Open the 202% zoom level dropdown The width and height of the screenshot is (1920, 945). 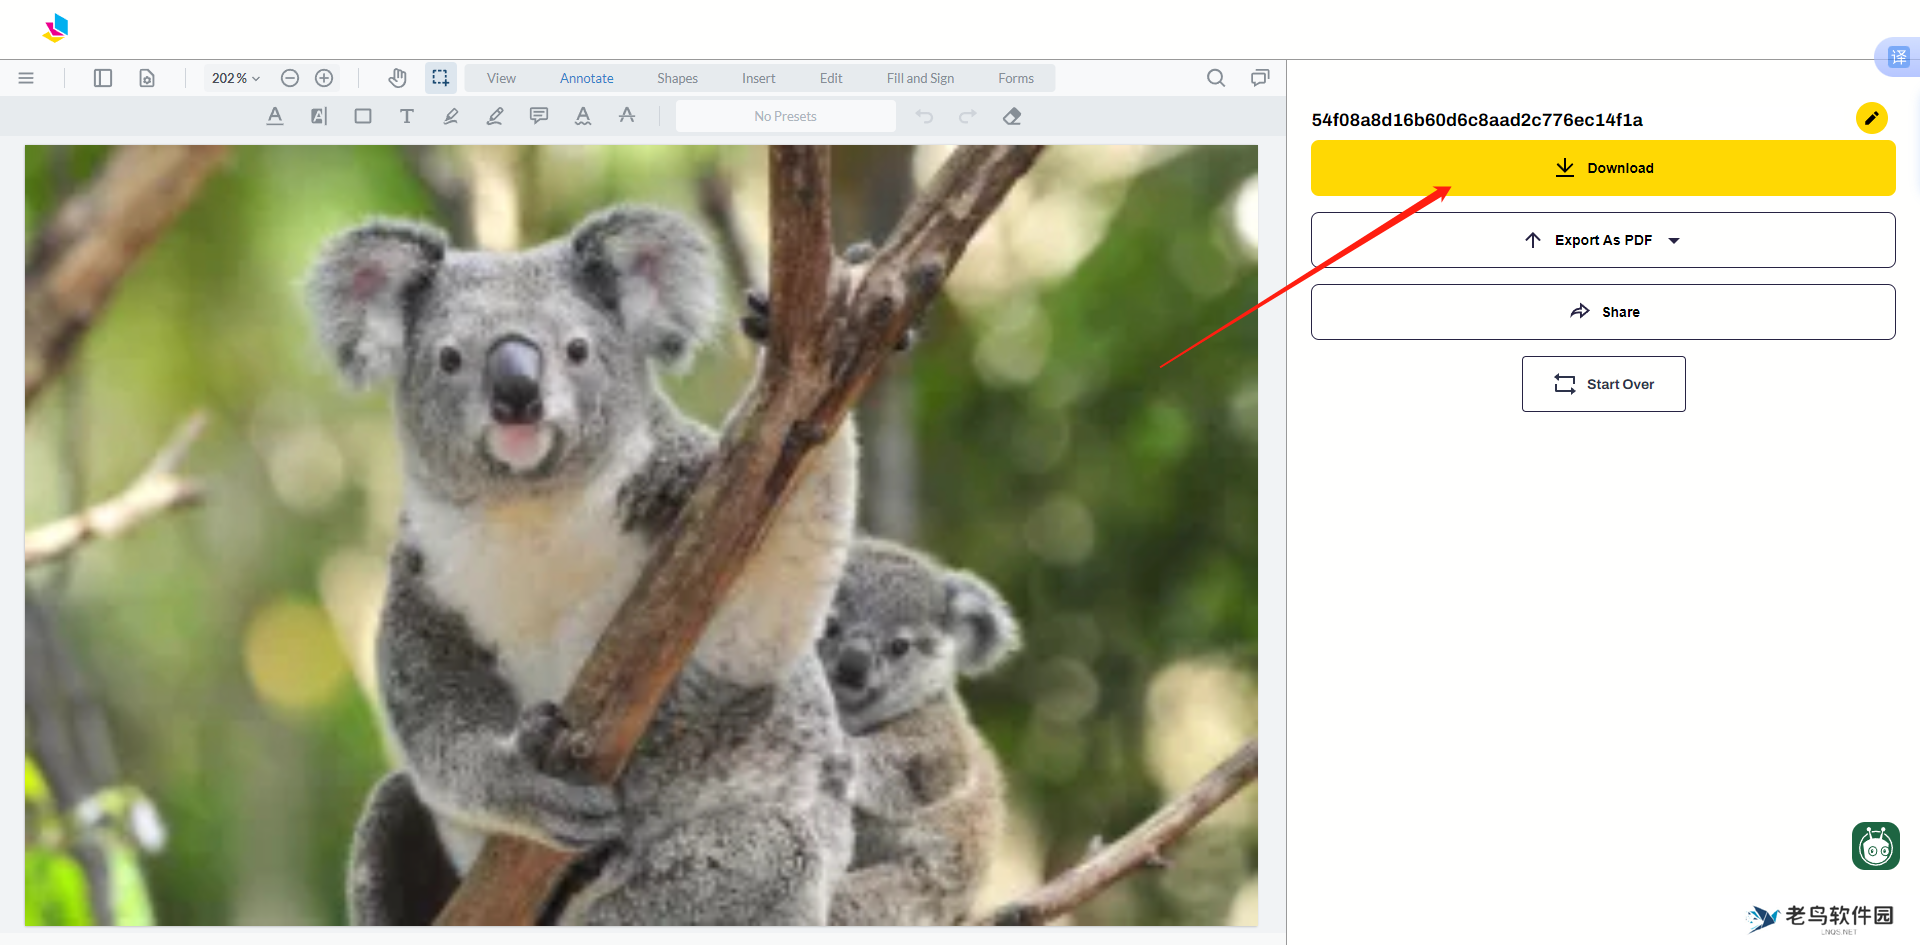click(x=234, y=78)
